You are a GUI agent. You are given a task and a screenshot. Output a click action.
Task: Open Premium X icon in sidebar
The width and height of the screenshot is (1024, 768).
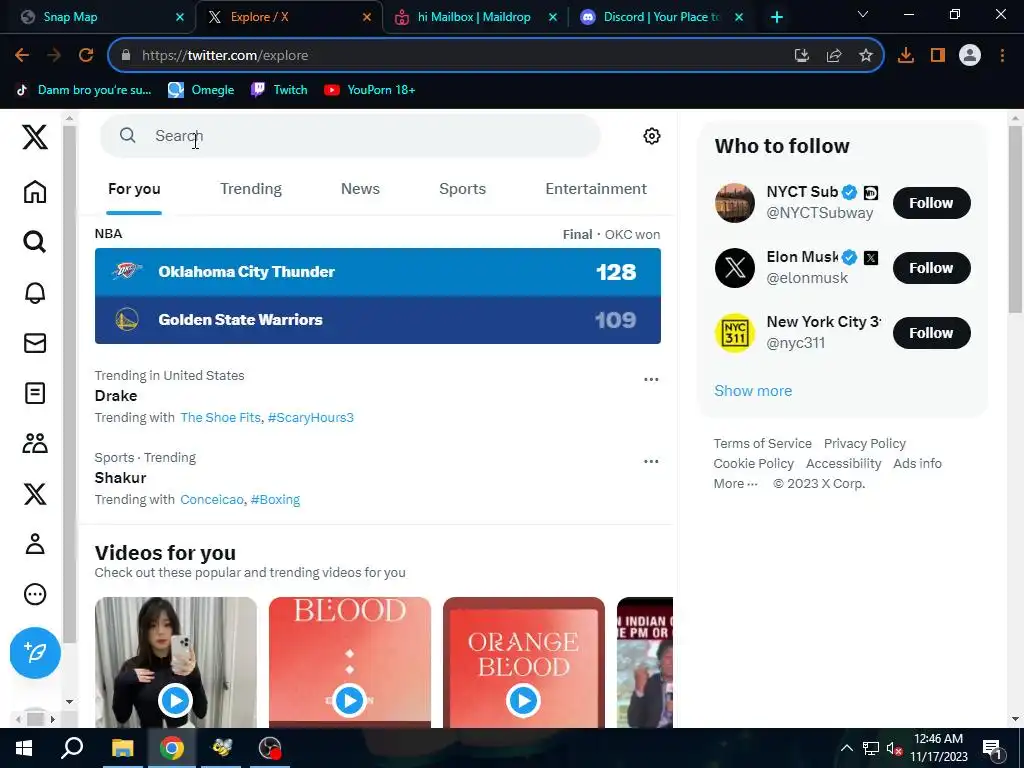(35, 494)
